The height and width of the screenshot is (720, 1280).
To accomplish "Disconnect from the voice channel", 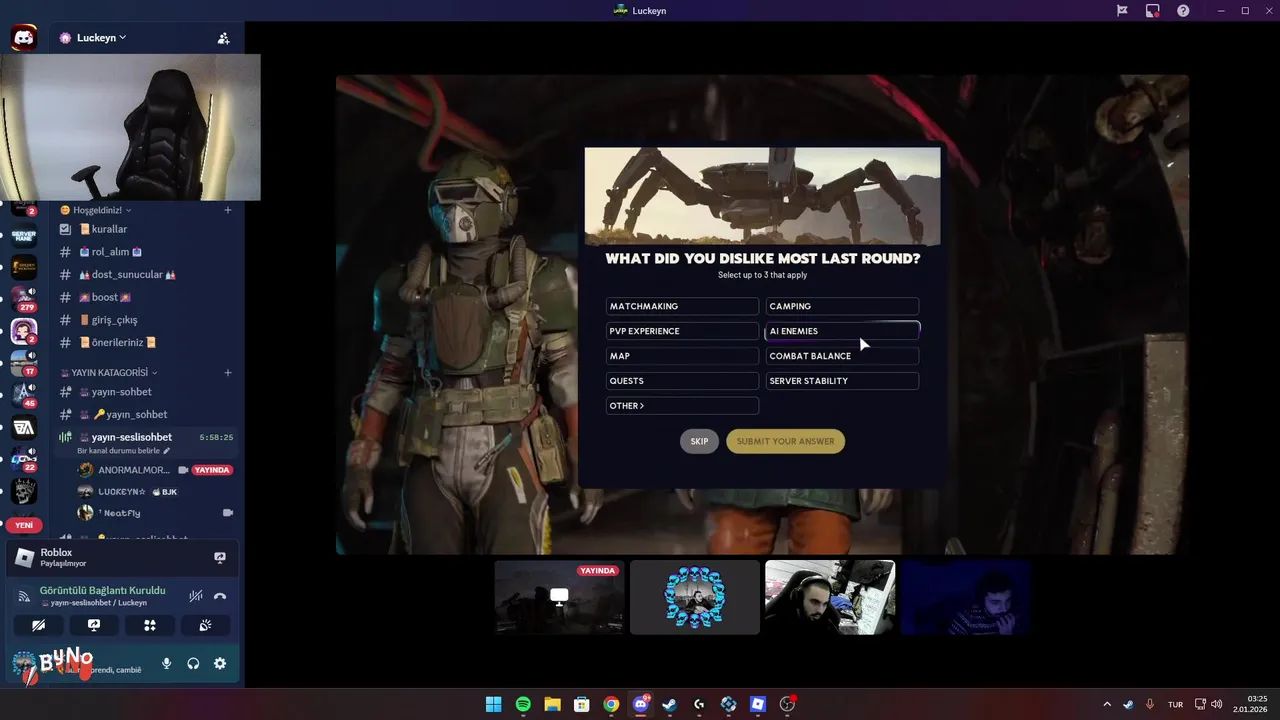I will (220, 596).
